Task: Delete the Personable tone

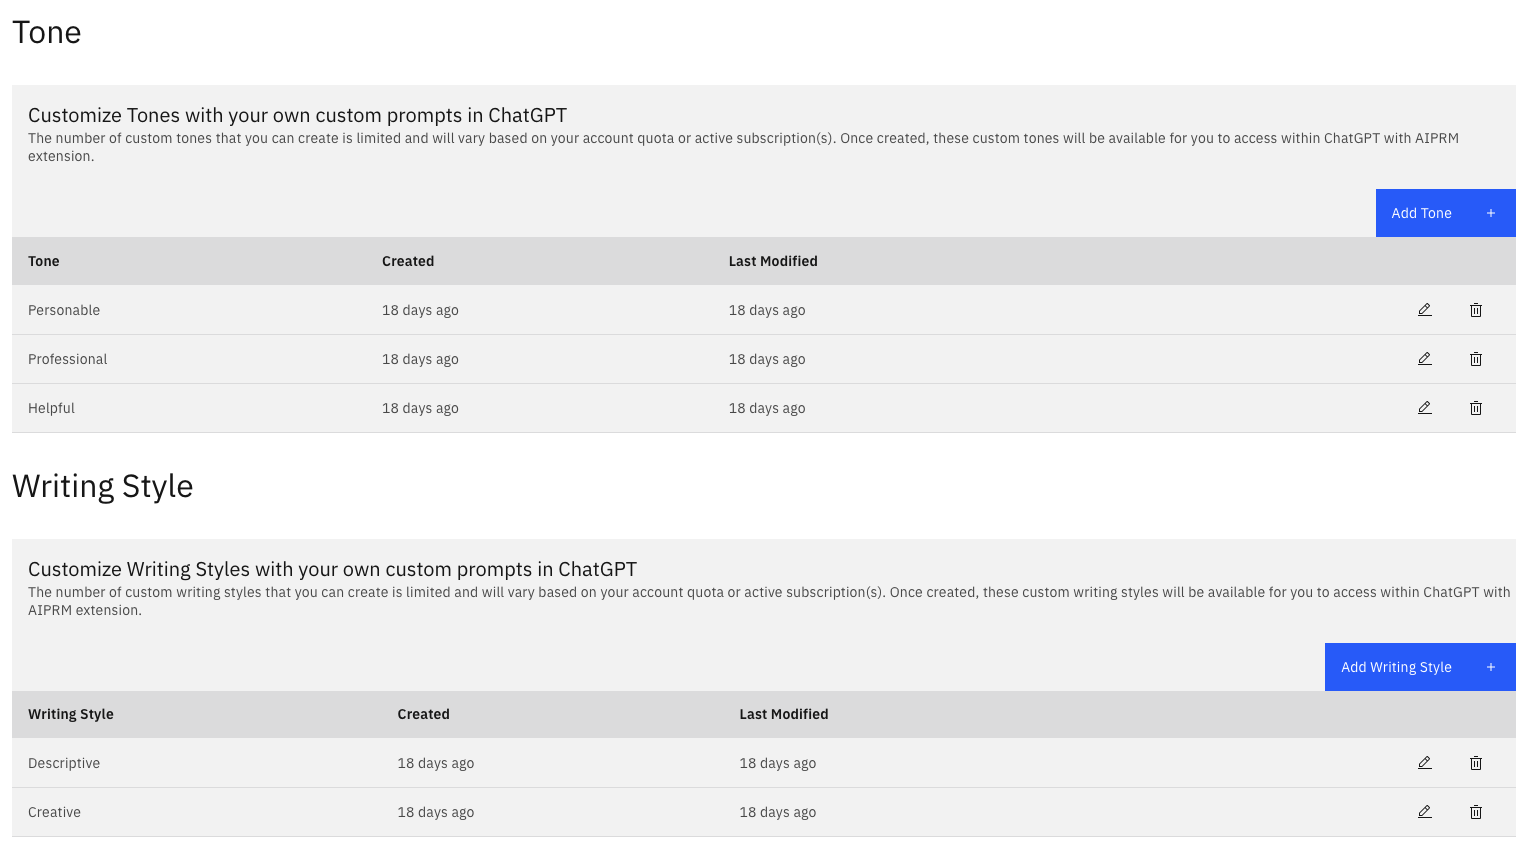Action: tap(1476, 310)
